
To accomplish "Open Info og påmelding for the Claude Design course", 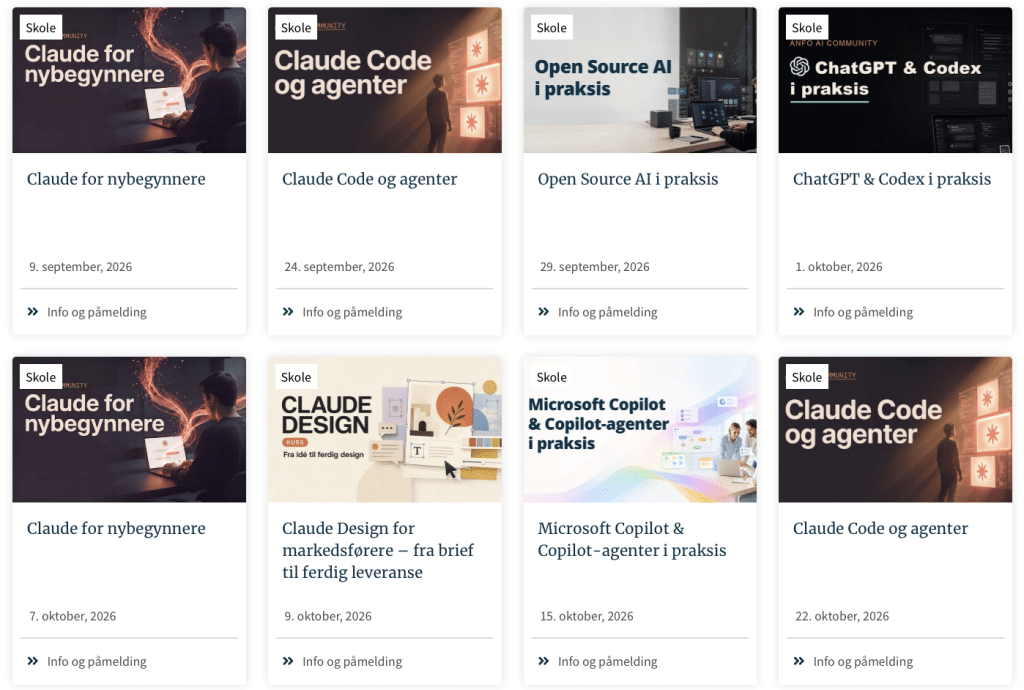I will 352,661.
